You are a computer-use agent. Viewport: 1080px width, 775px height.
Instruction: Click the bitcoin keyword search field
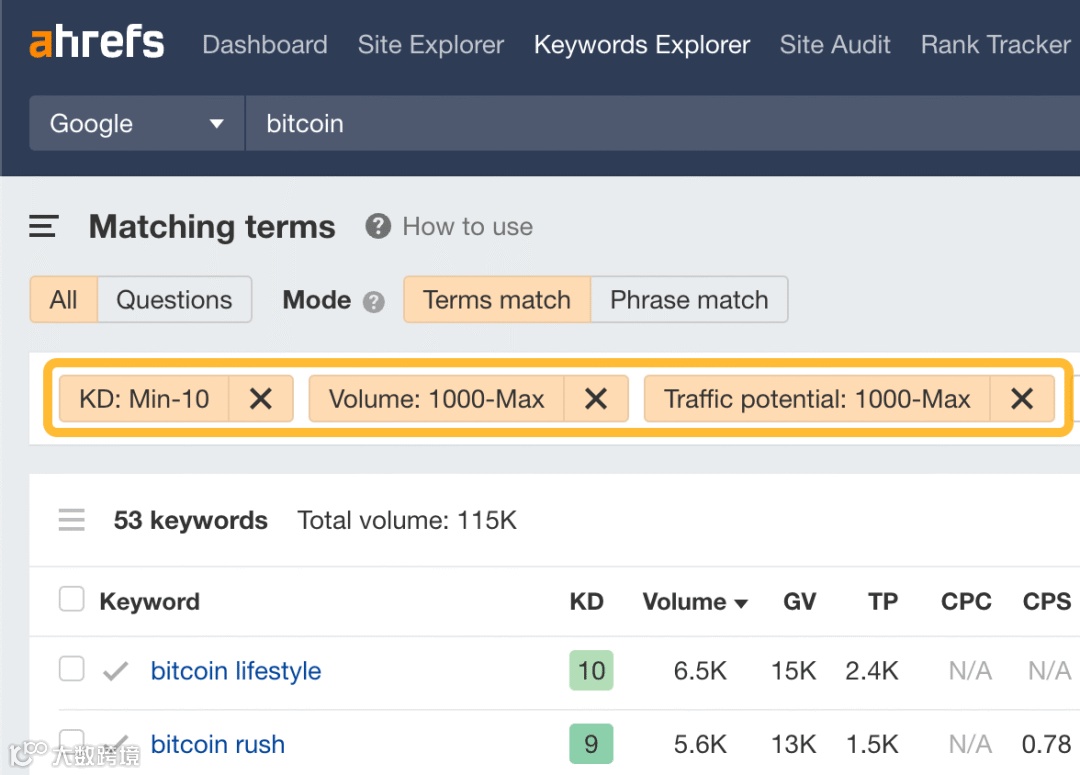650,124
